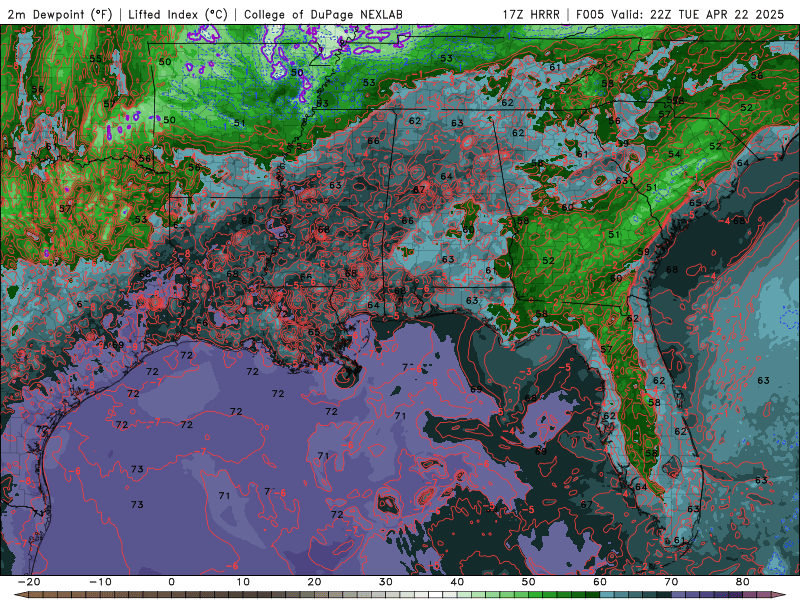
Task: Click the 20 label on the color scale
Action: (314, 582)
